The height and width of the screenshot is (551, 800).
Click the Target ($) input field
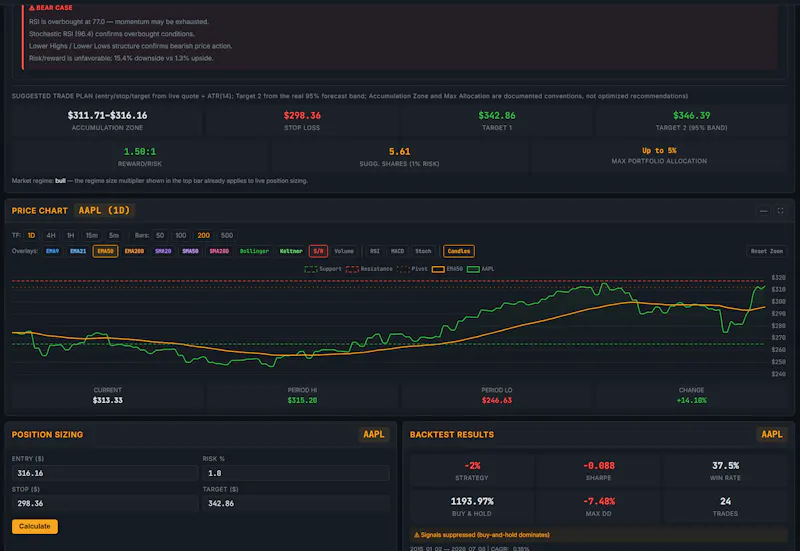296,503
